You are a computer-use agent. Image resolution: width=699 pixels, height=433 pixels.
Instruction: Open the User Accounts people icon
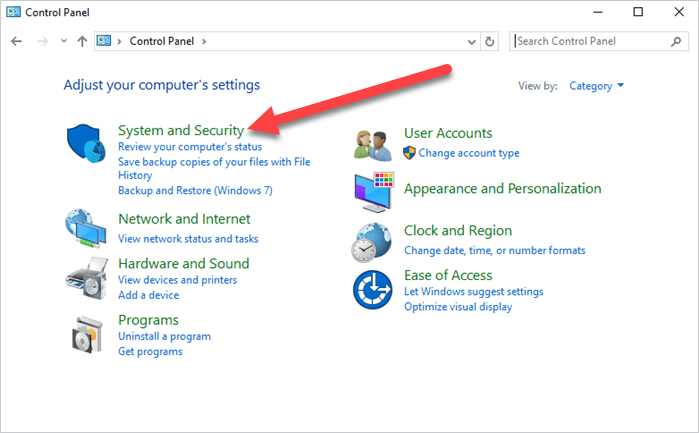point(373,145)
